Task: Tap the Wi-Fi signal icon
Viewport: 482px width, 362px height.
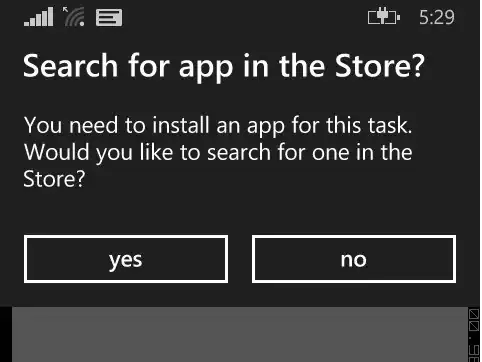Action: [x=75, y=18]
